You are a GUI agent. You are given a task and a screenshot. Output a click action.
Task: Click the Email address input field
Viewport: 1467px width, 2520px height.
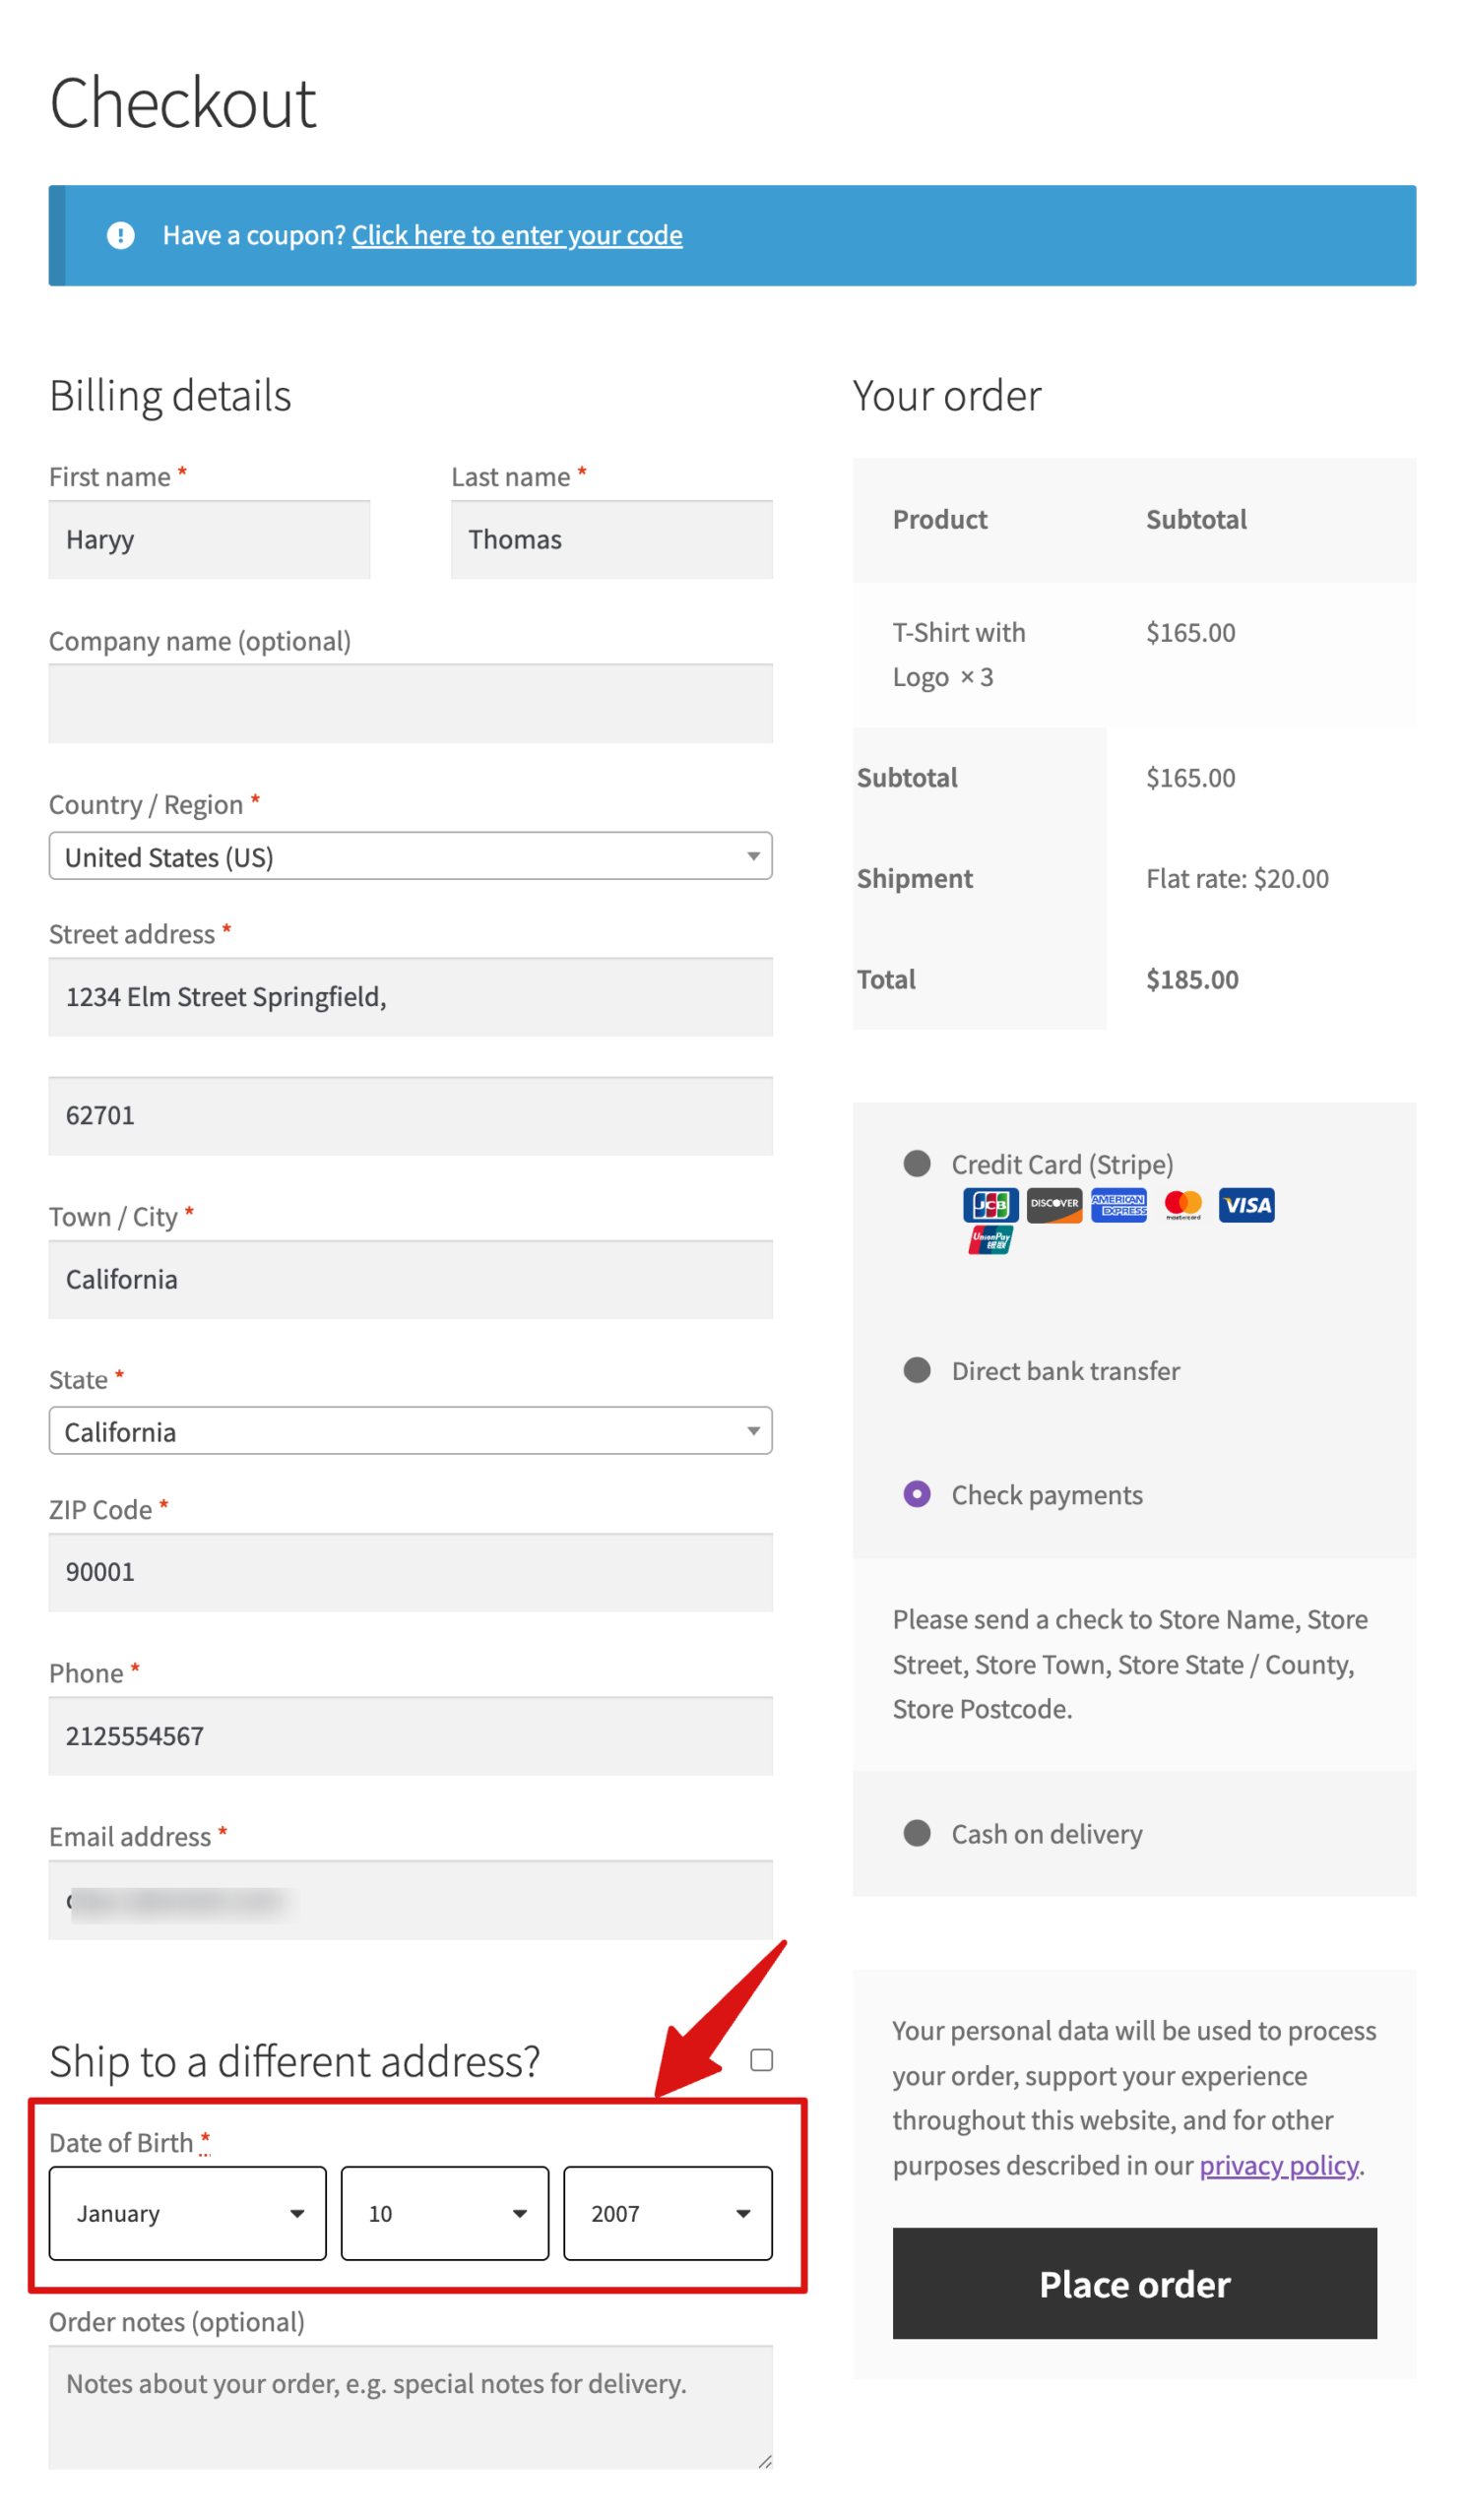pyautogui.click(x=410, y=1900)
